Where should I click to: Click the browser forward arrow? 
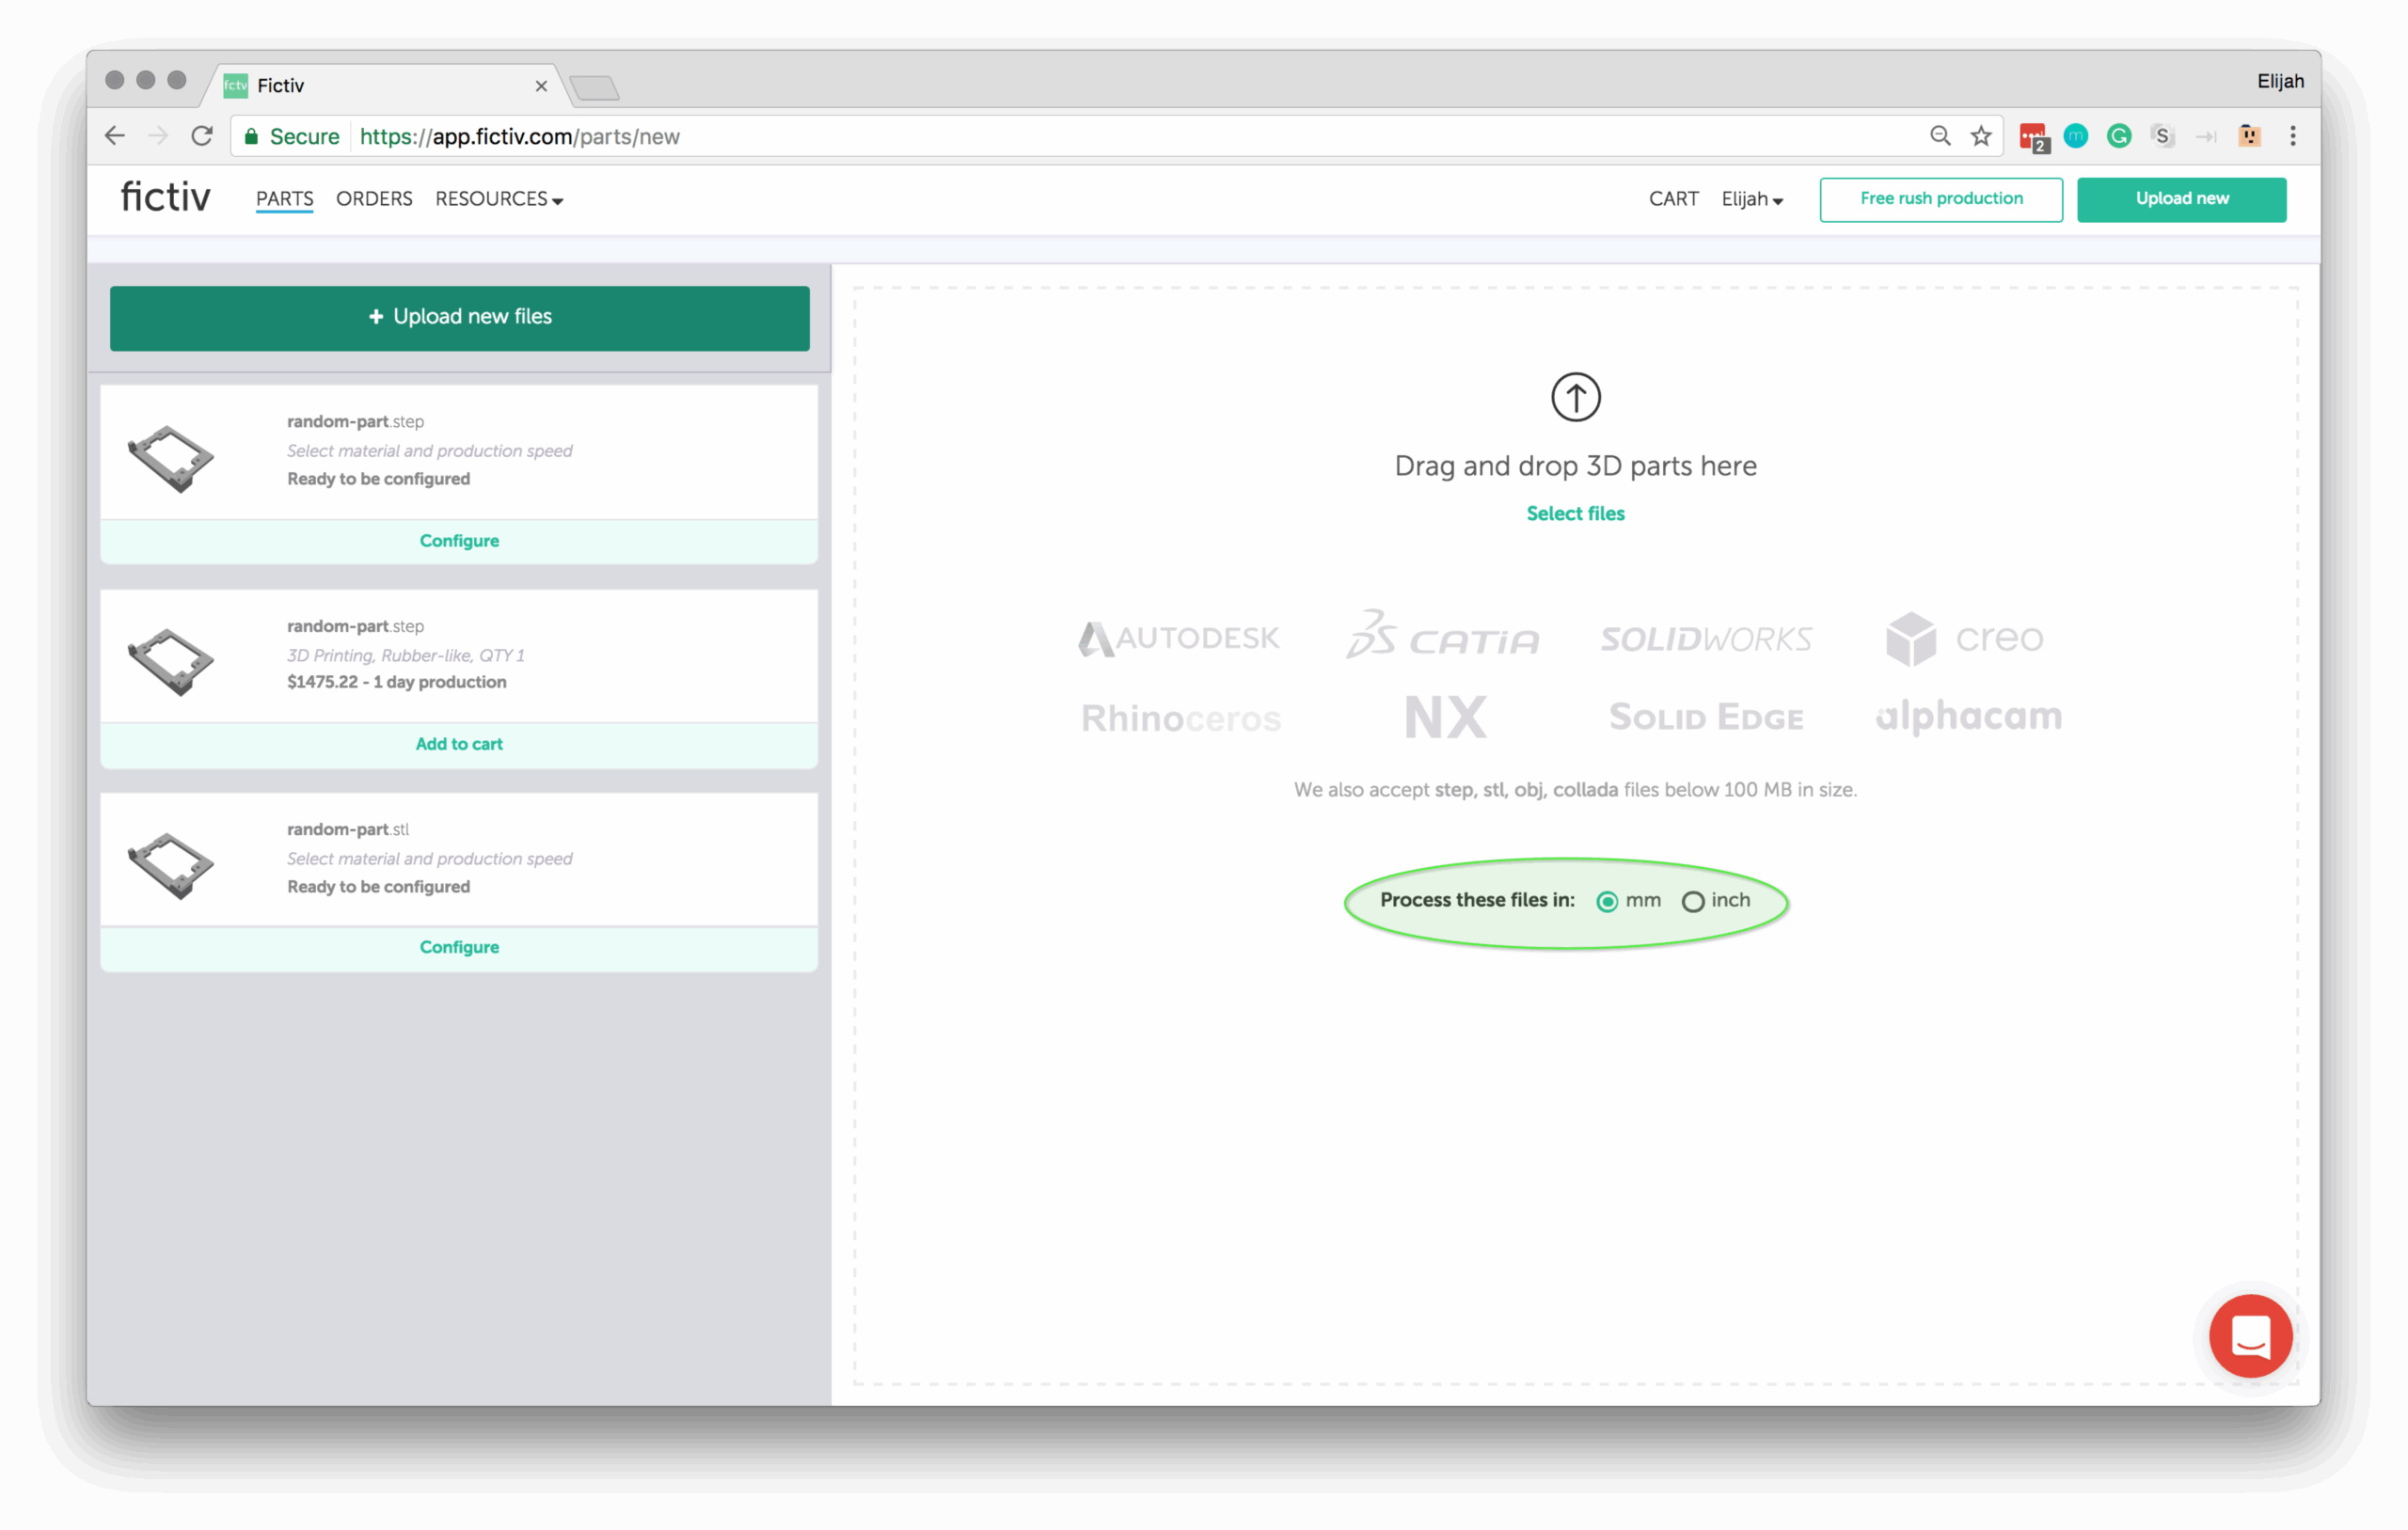click(158, 136)
